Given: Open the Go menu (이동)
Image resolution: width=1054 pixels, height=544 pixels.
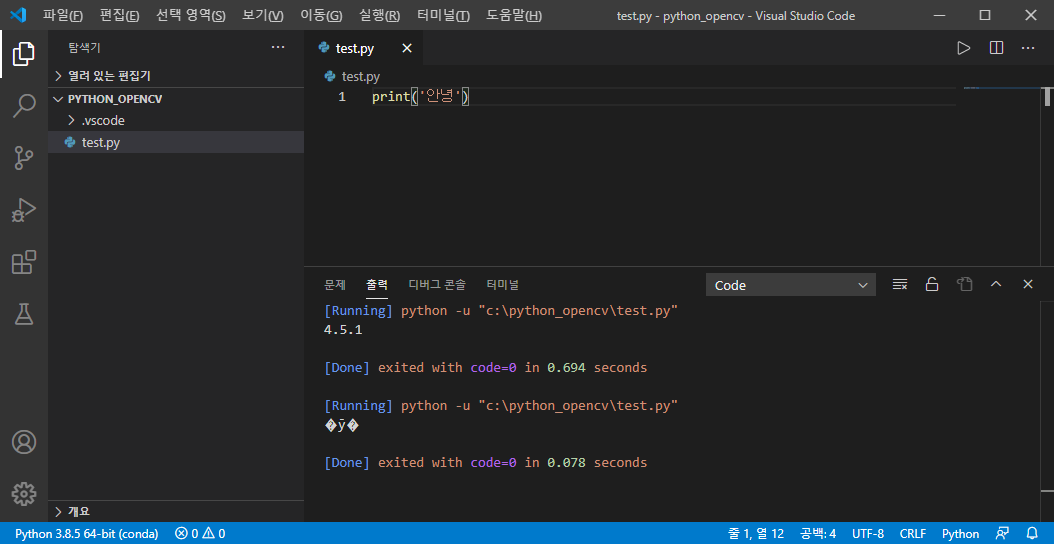Looking at the screenshot, I should click(x=321, y=15).
